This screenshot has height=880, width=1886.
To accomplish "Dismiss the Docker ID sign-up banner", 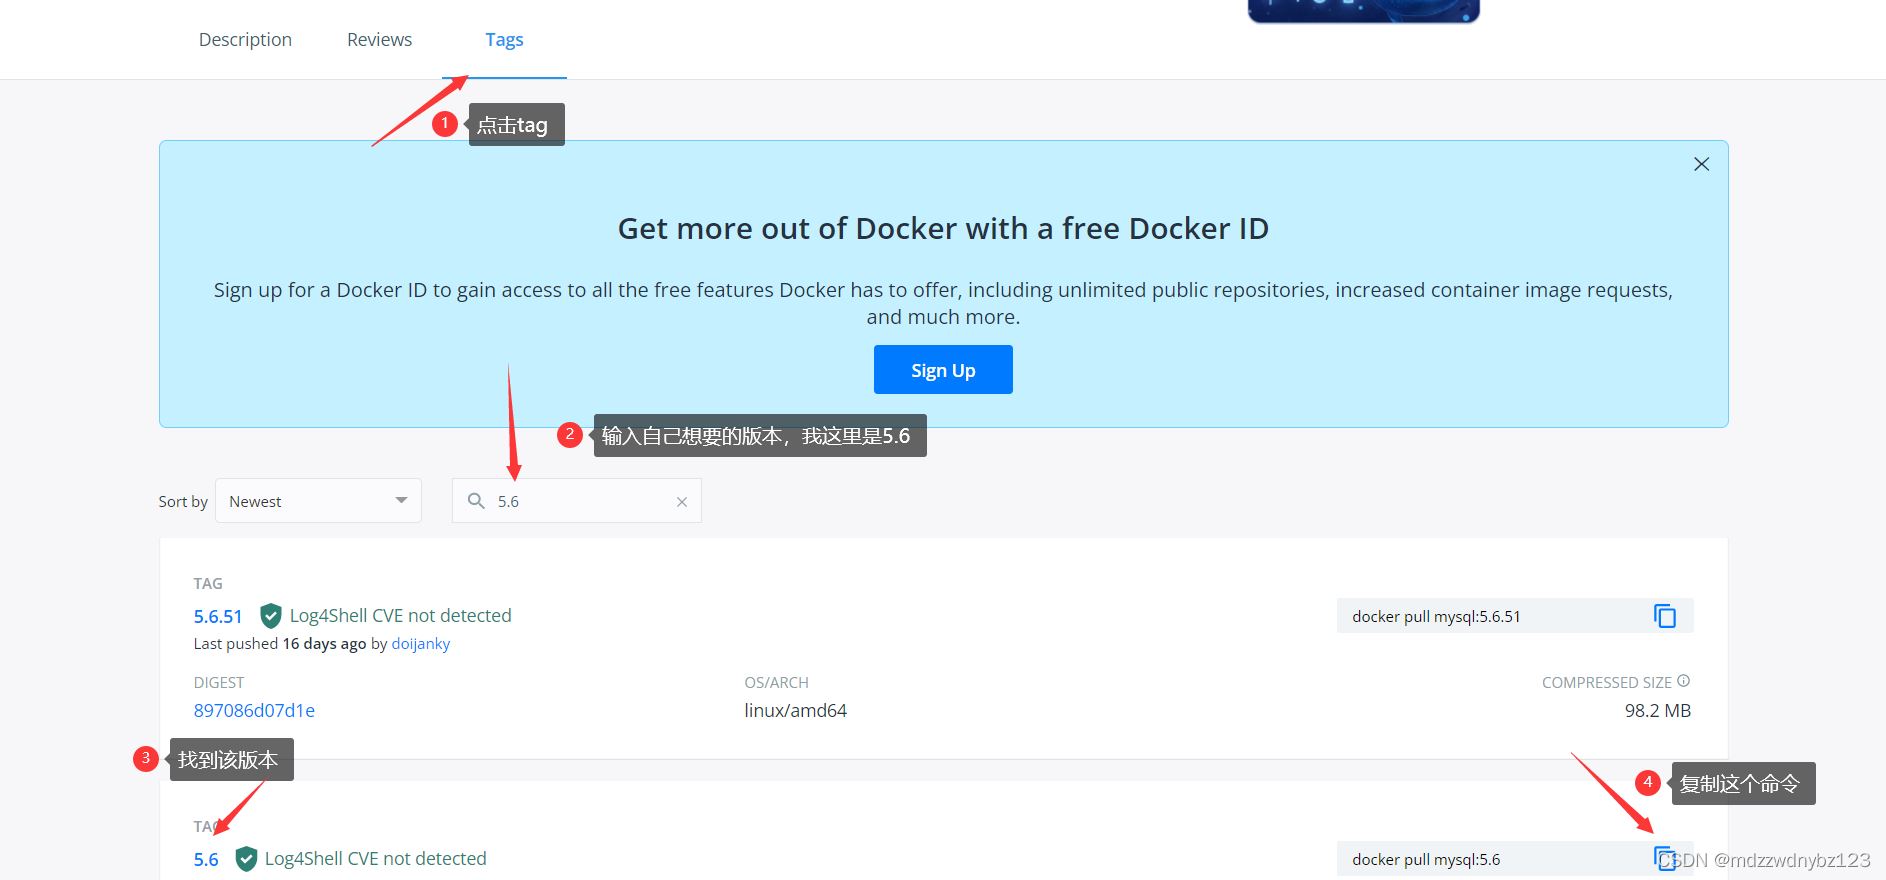I will [1701, 164].
